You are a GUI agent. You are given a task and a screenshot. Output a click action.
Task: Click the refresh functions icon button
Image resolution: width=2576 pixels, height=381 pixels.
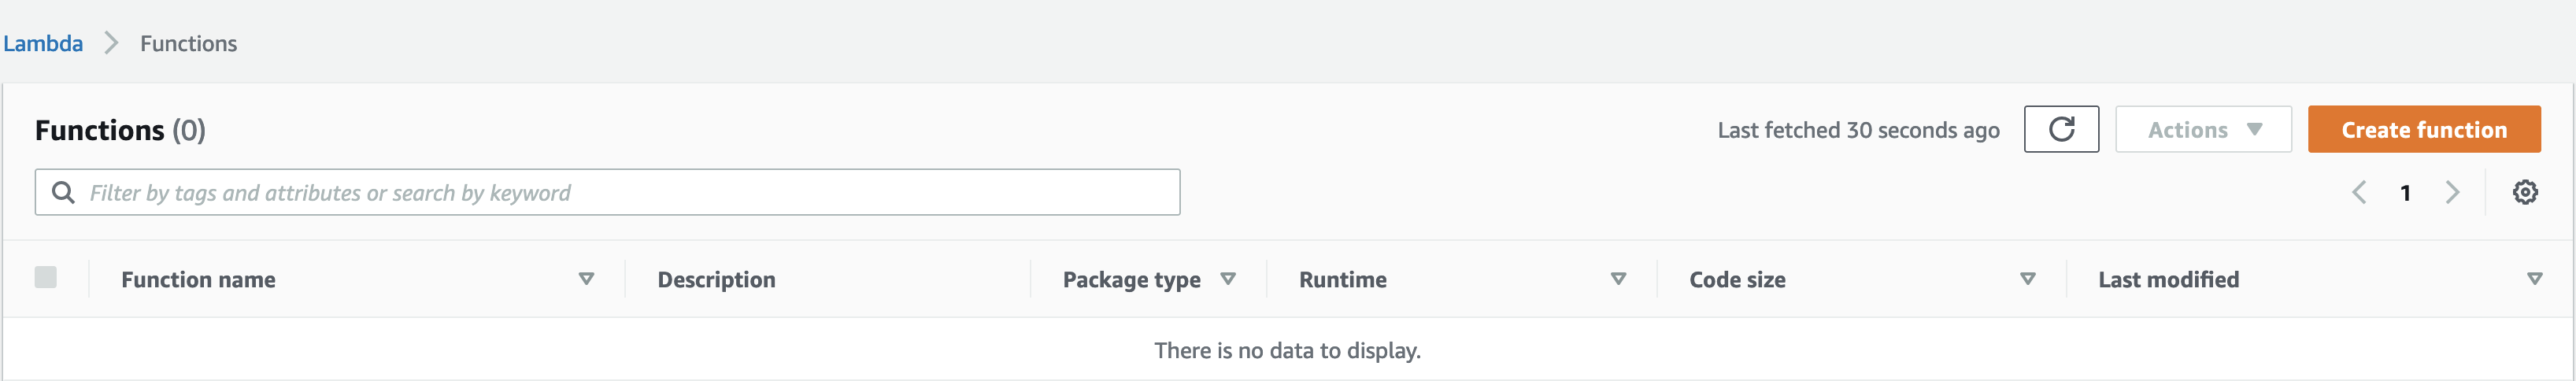[2060, 129]
